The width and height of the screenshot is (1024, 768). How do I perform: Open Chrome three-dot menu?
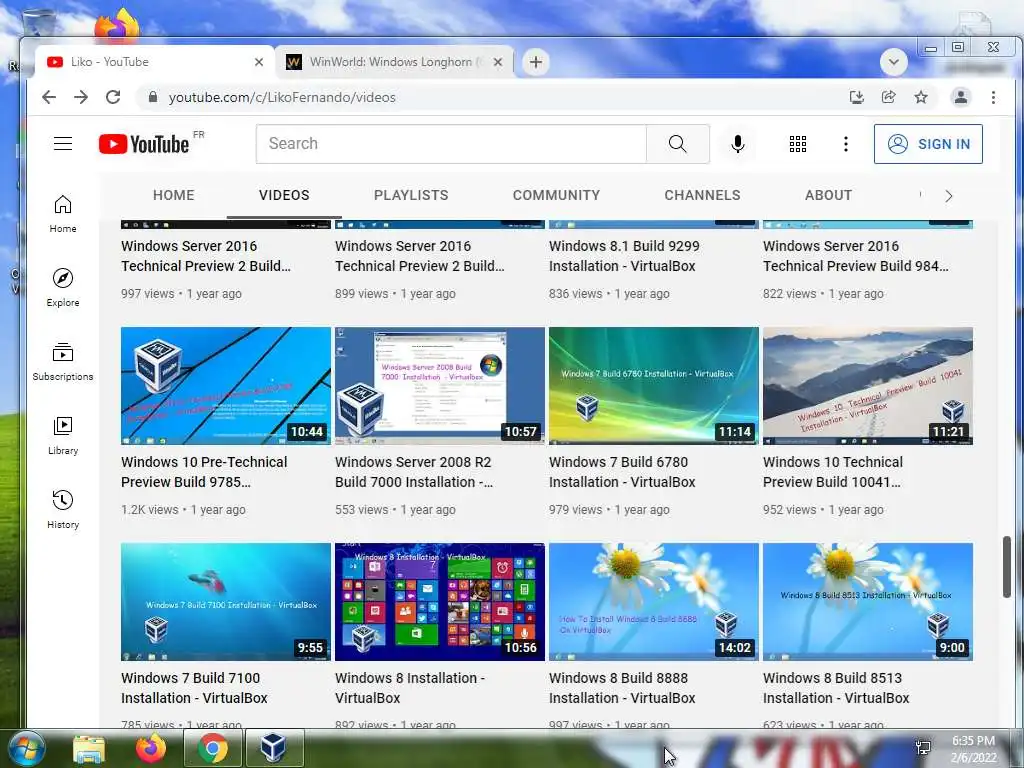pyautogui.click(x=993, y=97)
